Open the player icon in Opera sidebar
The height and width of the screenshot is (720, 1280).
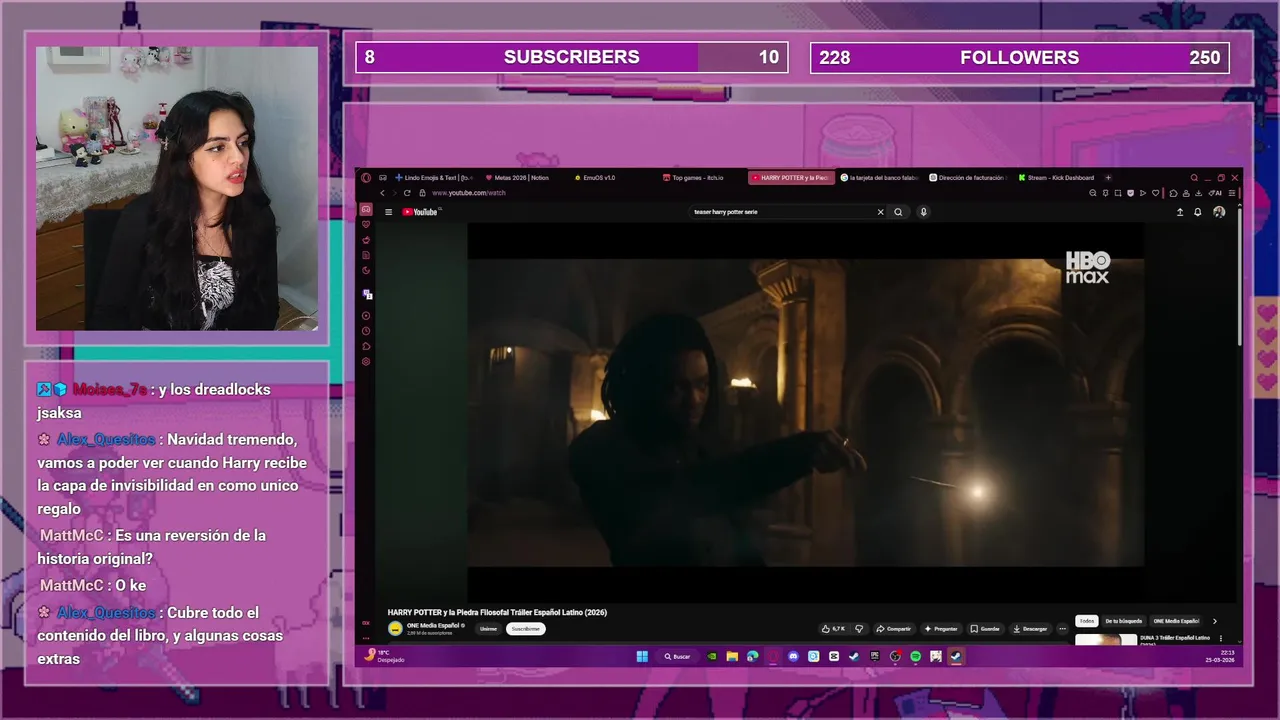tap(366, 316)
